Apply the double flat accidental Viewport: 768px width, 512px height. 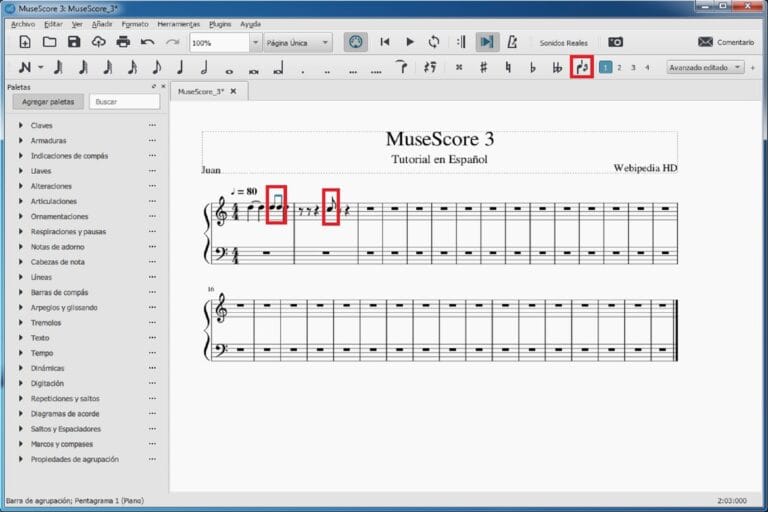pos(557,68)
